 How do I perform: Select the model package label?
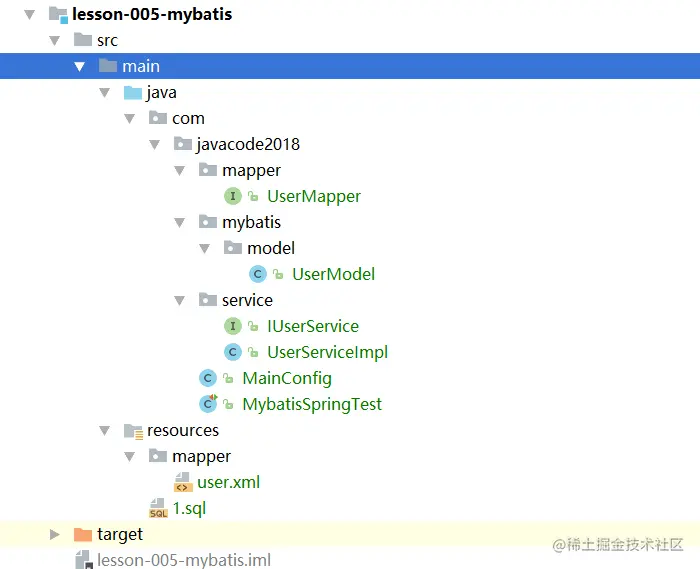[271, 248]
